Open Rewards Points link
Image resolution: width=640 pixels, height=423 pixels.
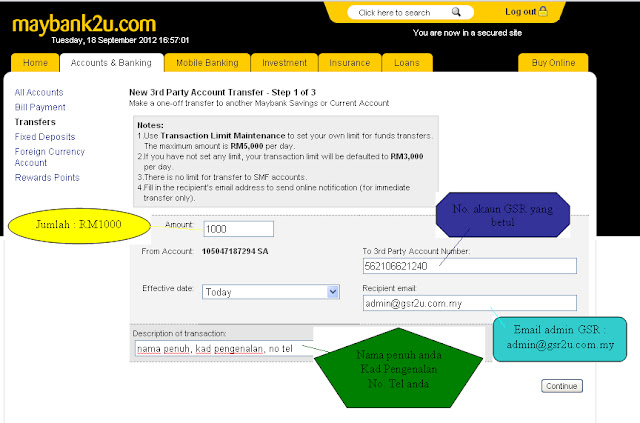(x=47, y=178)
